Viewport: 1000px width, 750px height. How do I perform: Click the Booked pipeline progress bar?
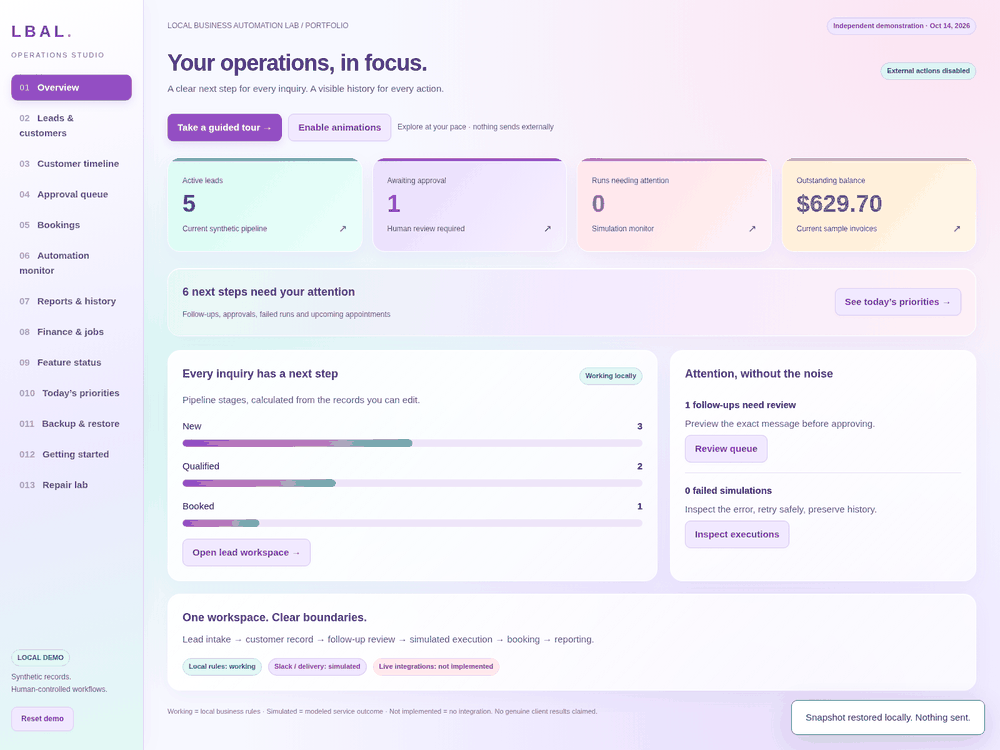412,524
